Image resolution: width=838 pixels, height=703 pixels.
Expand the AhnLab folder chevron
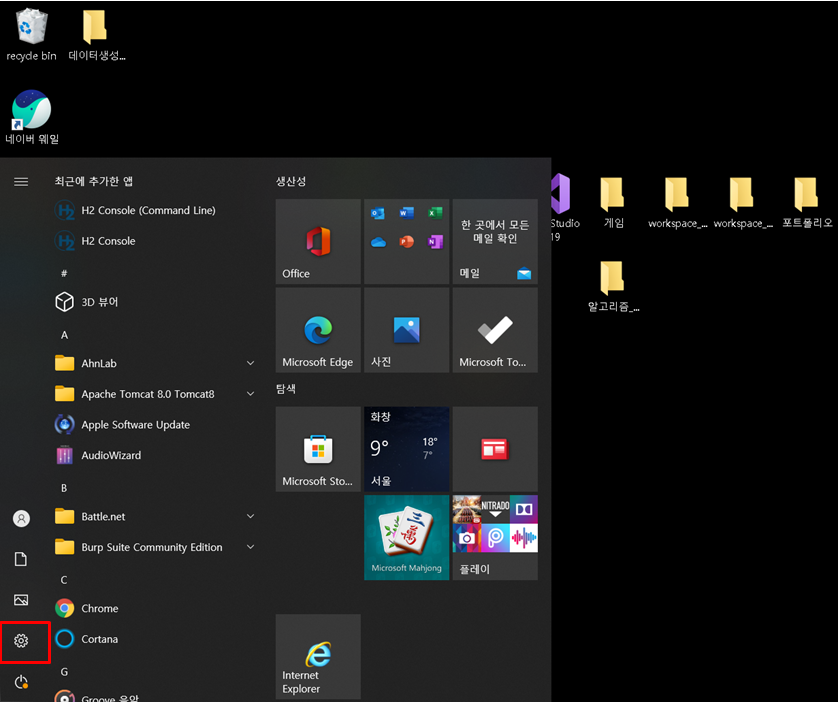(x=250, y=363)
